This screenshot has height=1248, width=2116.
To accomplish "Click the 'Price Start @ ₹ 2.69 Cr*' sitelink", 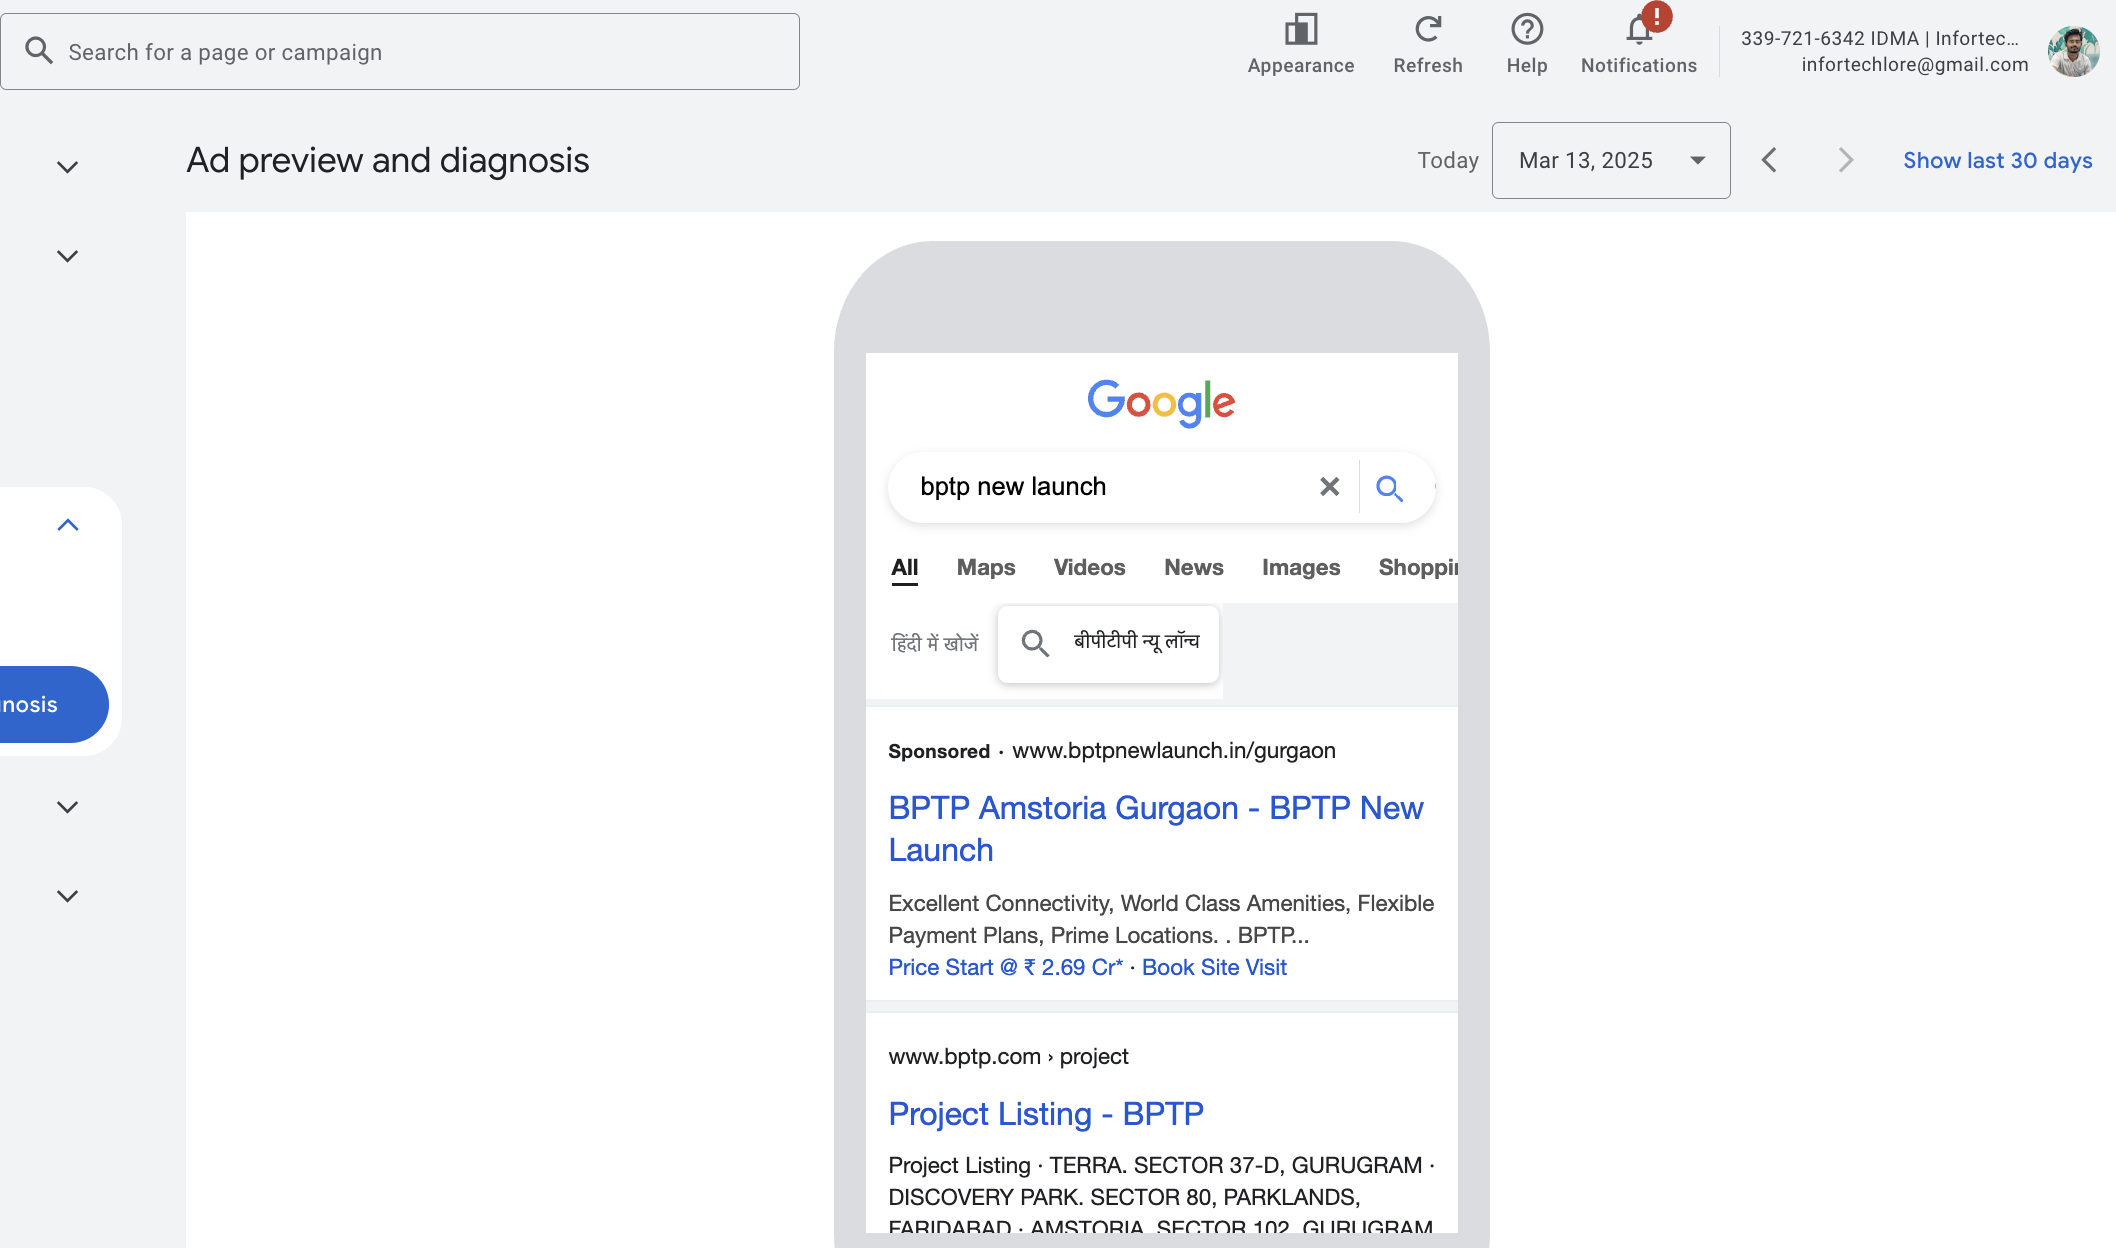I will pyautogui.click(x=1006, y=968).
